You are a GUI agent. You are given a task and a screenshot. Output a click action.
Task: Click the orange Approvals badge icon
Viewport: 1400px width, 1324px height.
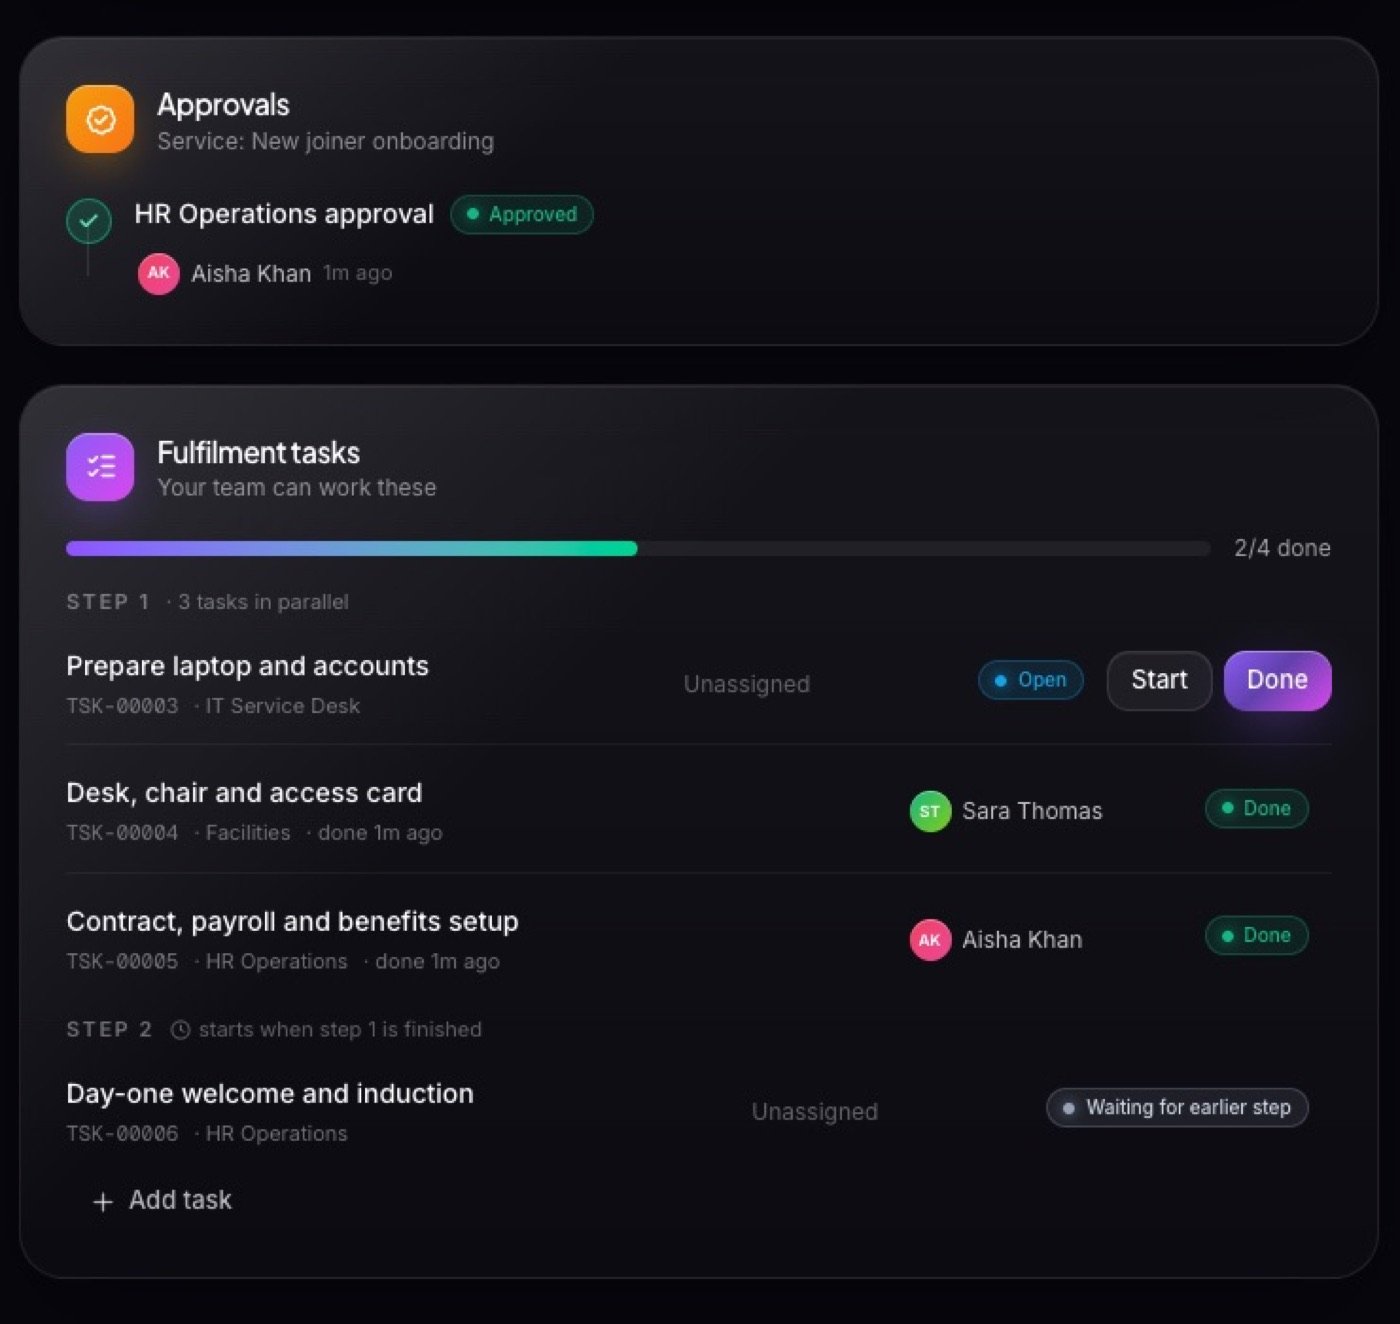(100, 120)
